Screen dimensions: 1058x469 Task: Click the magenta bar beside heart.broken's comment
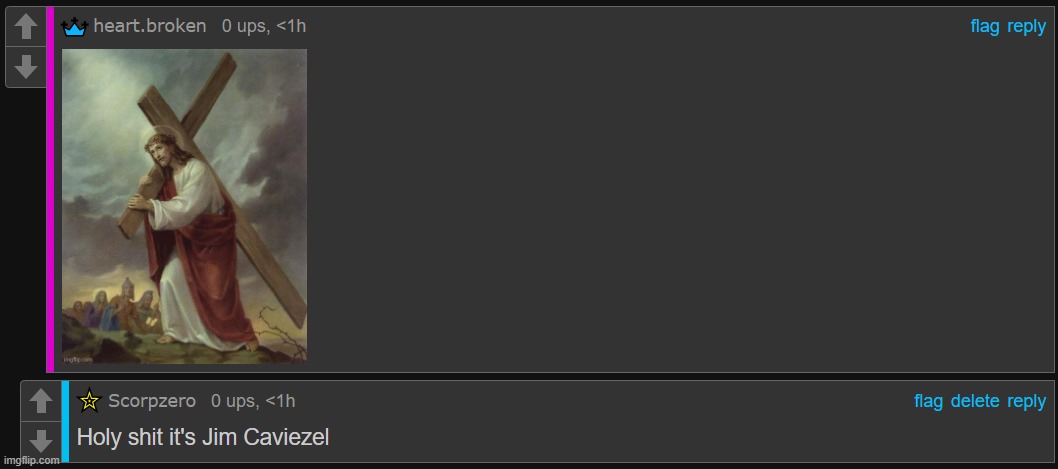[x=50, y=190]
